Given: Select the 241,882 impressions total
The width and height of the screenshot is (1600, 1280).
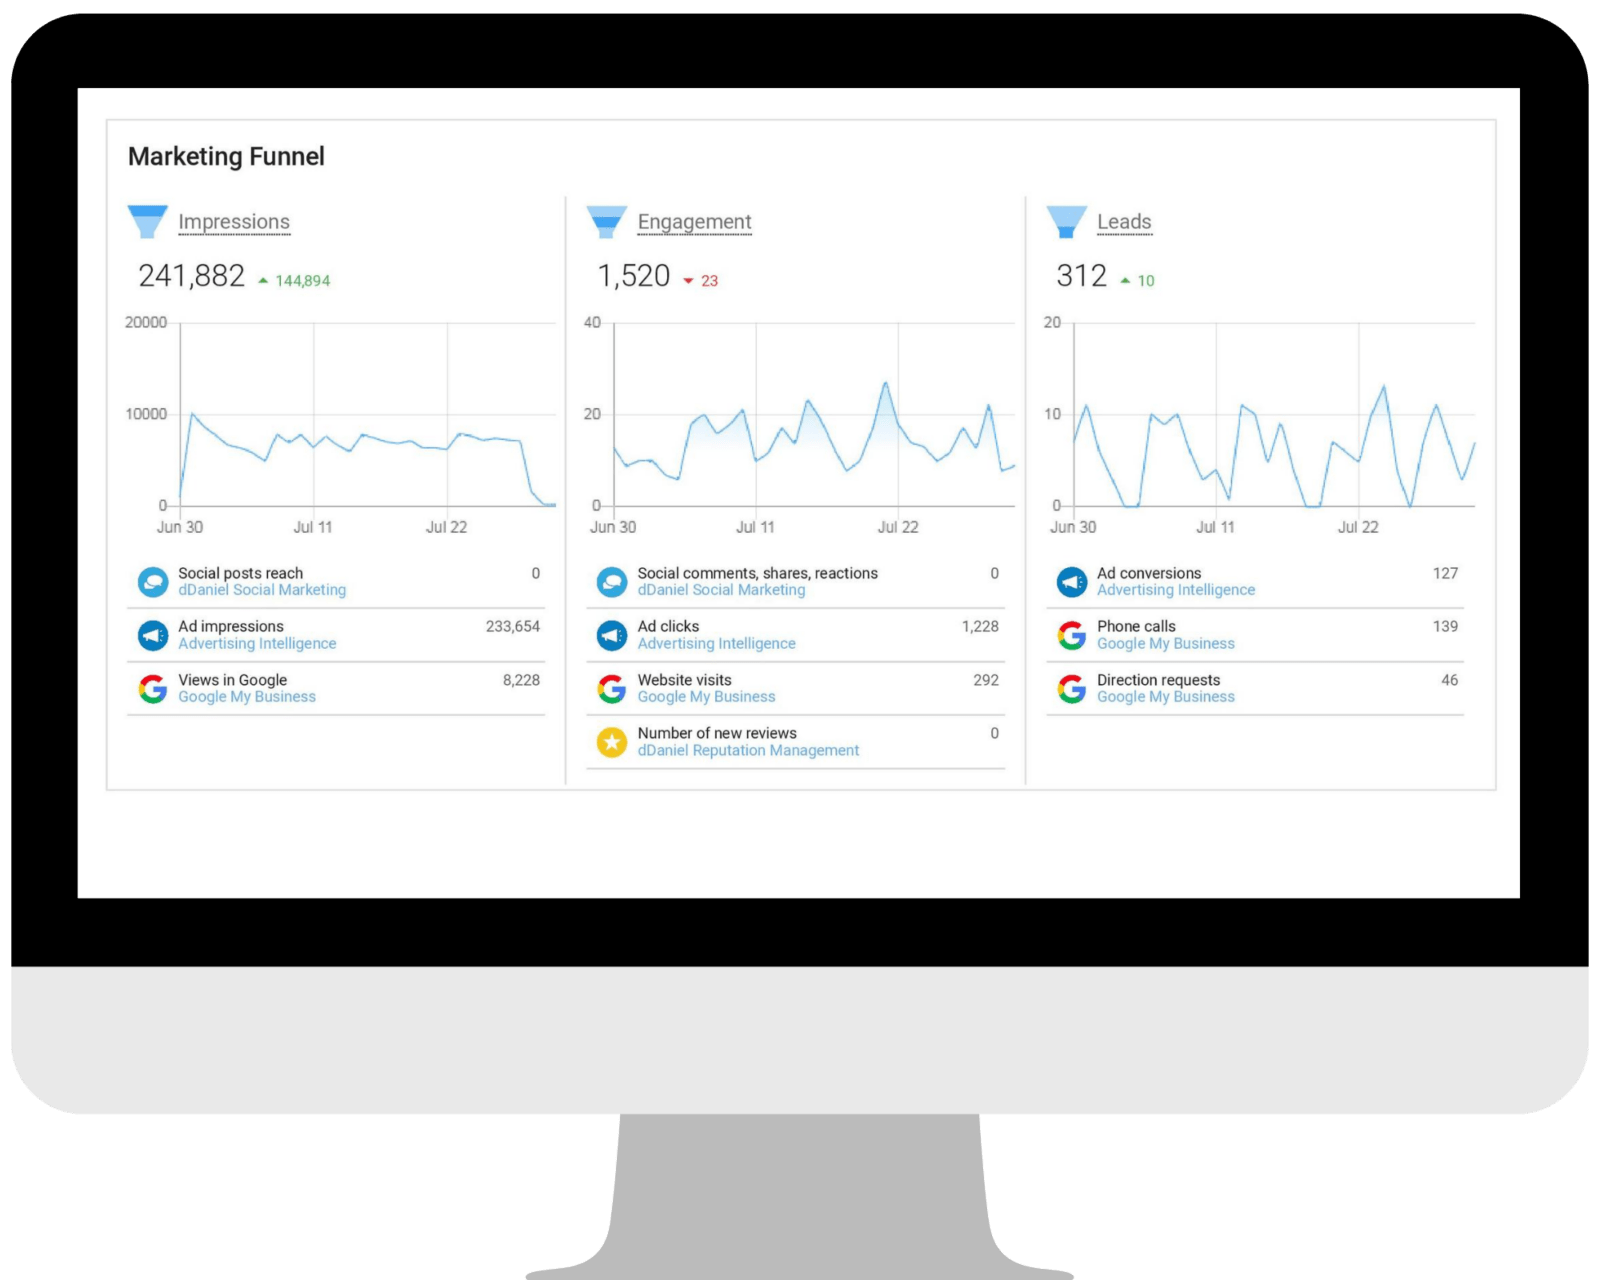Looking at the screenshot, I should (191, 276).
